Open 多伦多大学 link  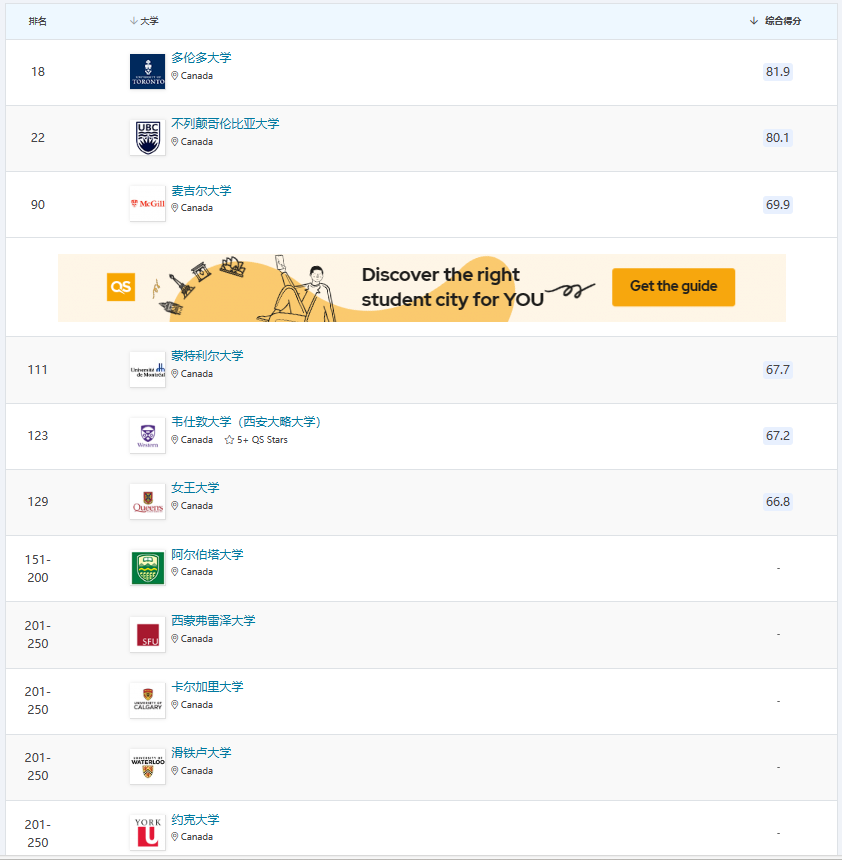201,58
